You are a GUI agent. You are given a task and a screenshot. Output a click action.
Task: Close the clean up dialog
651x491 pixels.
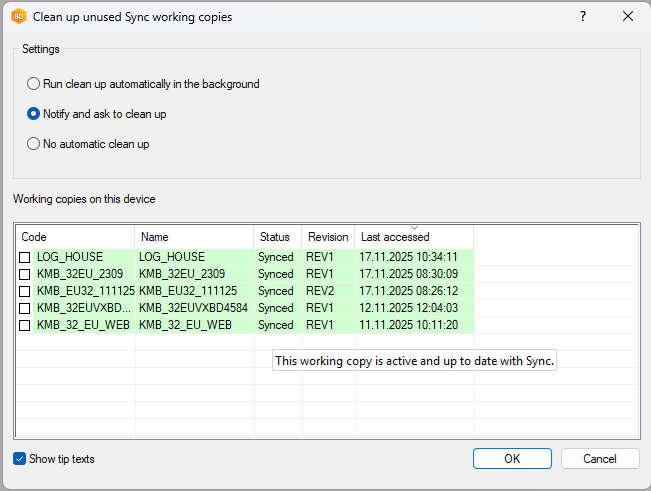coord(628,16)
